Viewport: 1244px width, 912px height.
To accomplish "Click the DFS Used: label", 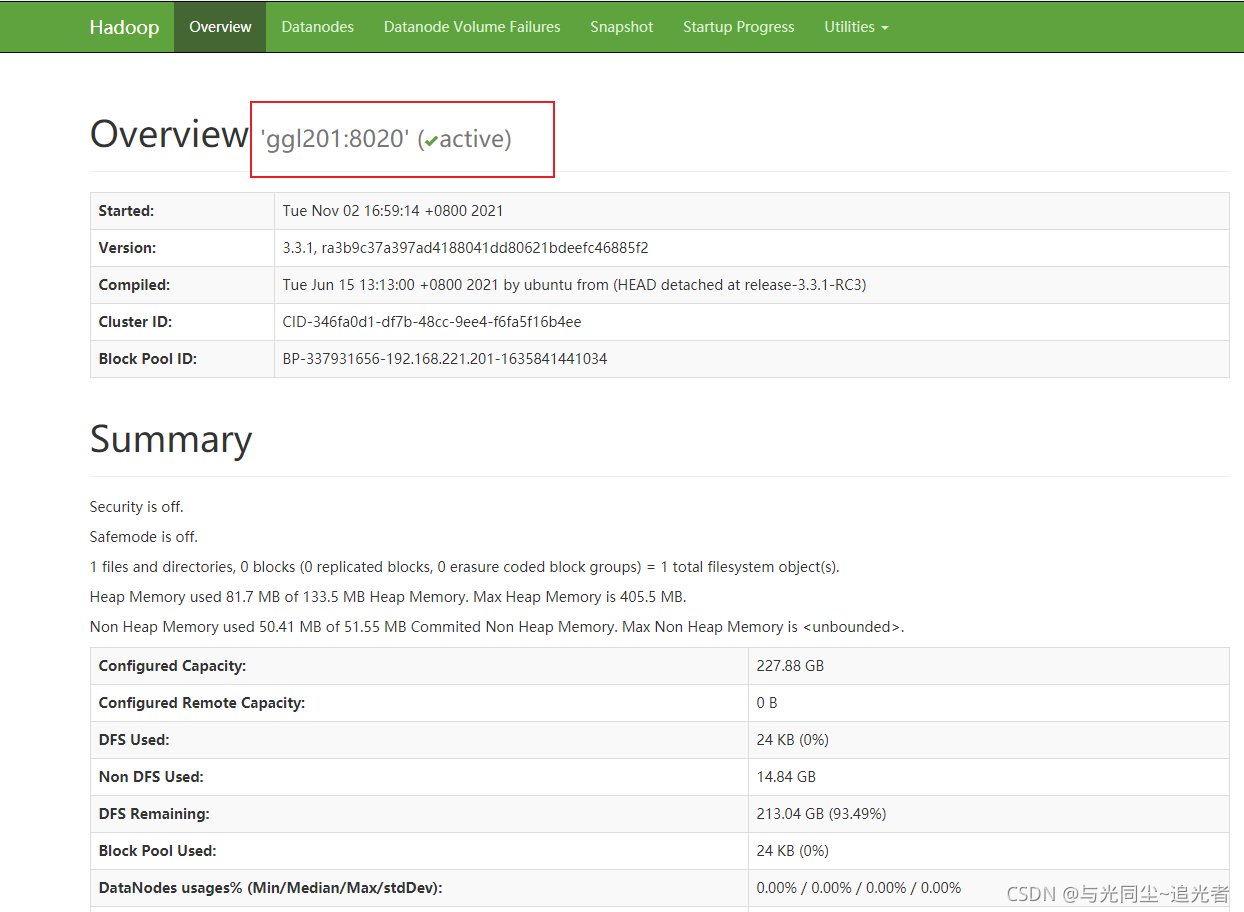I will 134,740.
